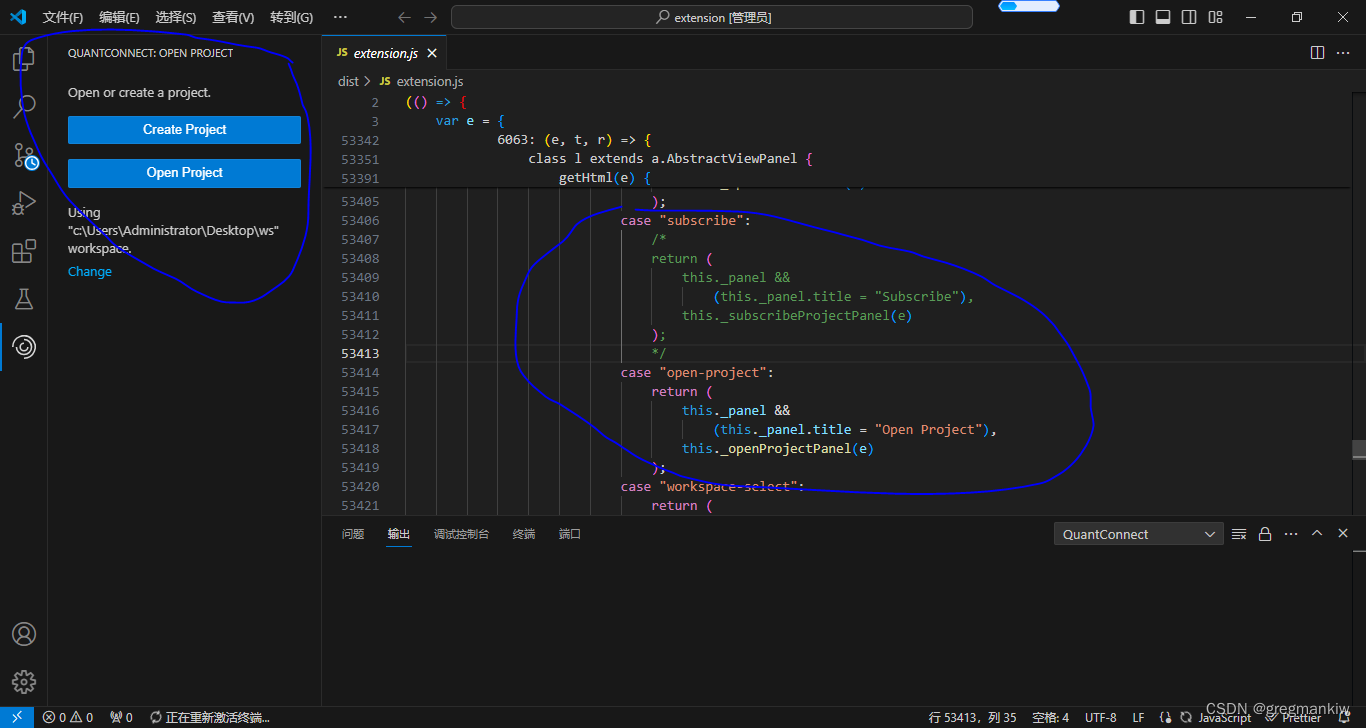Switch to the 问题 panel tab
1366x728 pixels.
coord(353,534)
